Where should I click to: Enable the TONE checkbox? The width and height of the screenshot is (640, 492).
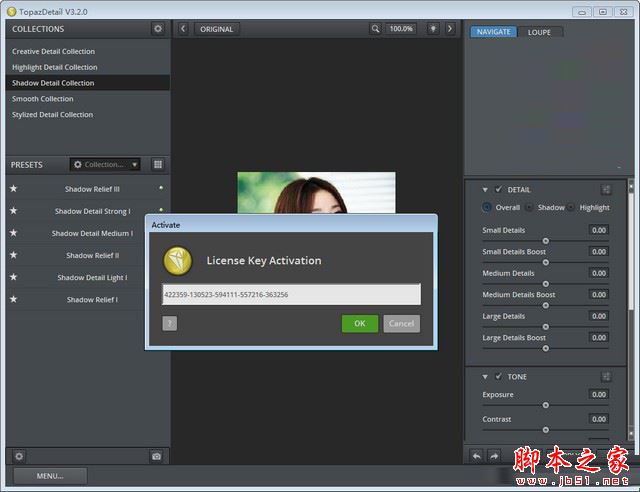(x=498, y=376)
